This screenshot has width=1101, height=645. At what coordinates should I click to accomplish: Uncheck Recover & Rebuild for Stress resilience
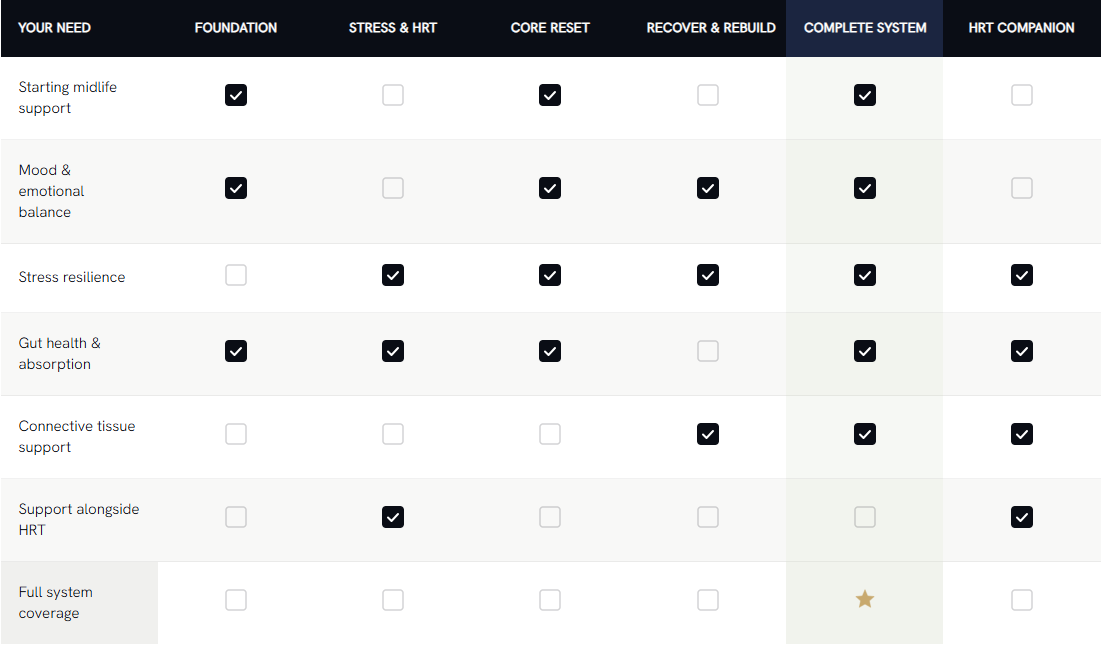708,275
